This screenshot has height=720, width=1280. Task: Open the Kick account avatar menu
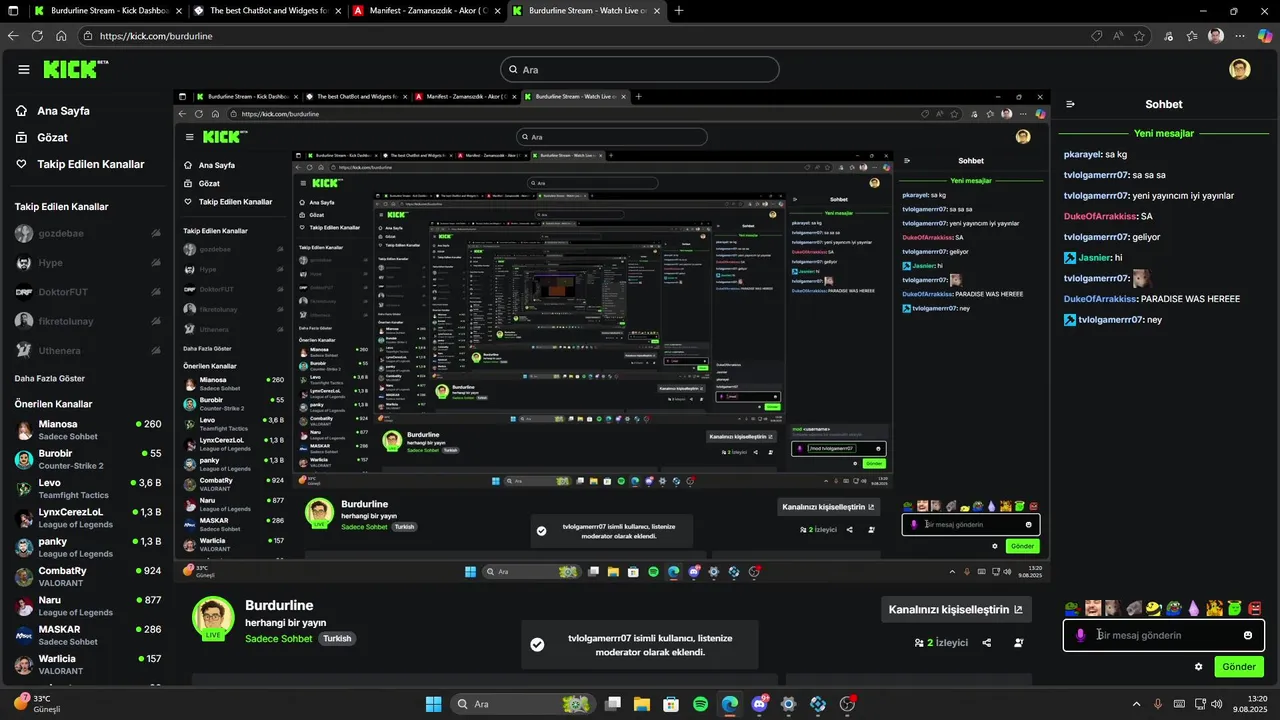pos(1240,69)
